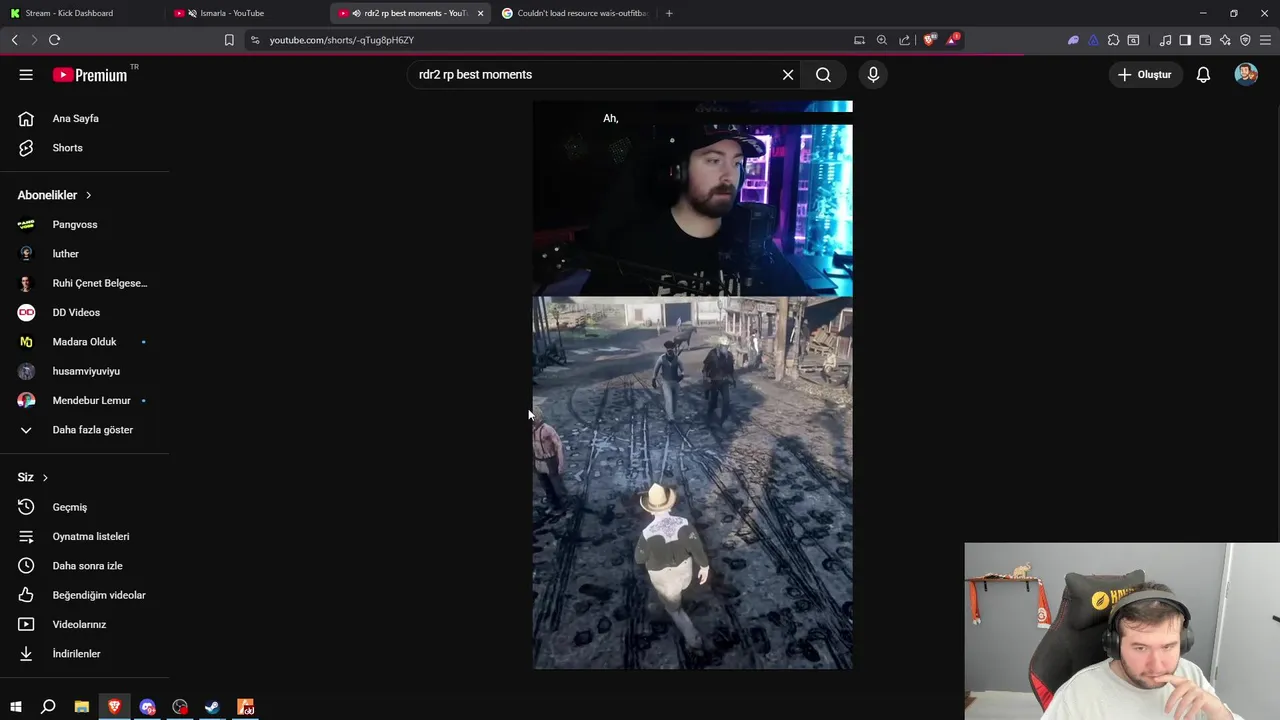Open Leo AI sparkle icon
The height and width of the screenshot is (720, 1280).
click(1225, 40)
